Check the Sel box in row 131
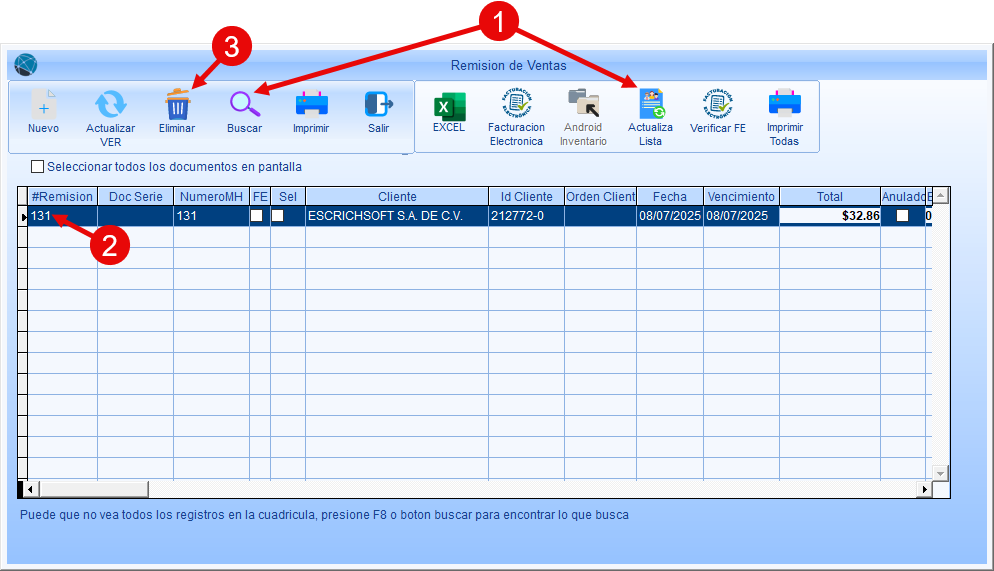 pos(278,216)
